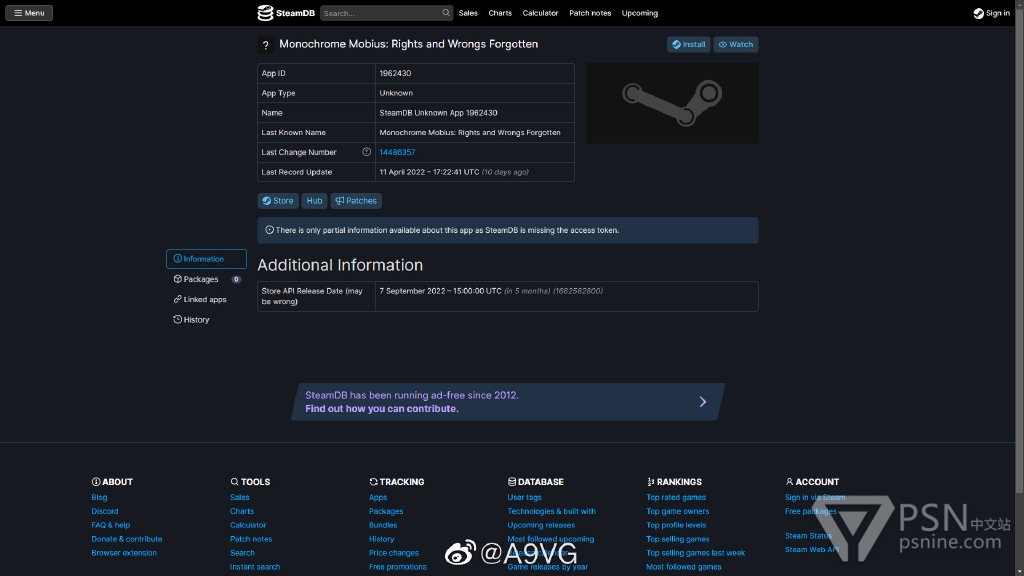
Task: Open the Store button
Action: (278, 201)
